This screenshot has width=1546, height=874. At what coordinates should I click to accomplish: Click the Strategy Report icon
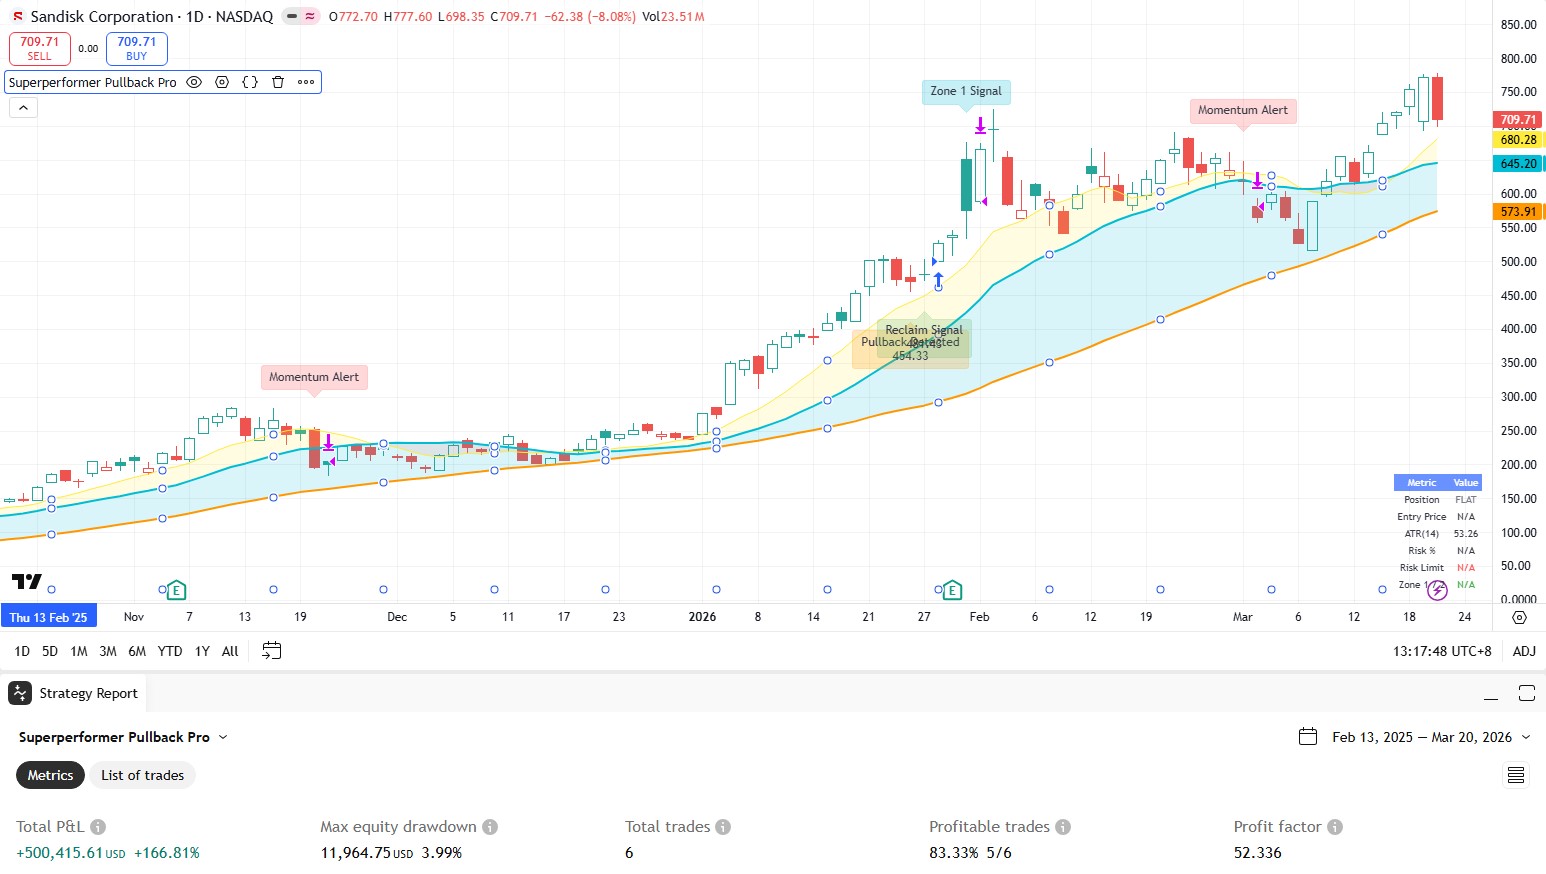point(20,693)
